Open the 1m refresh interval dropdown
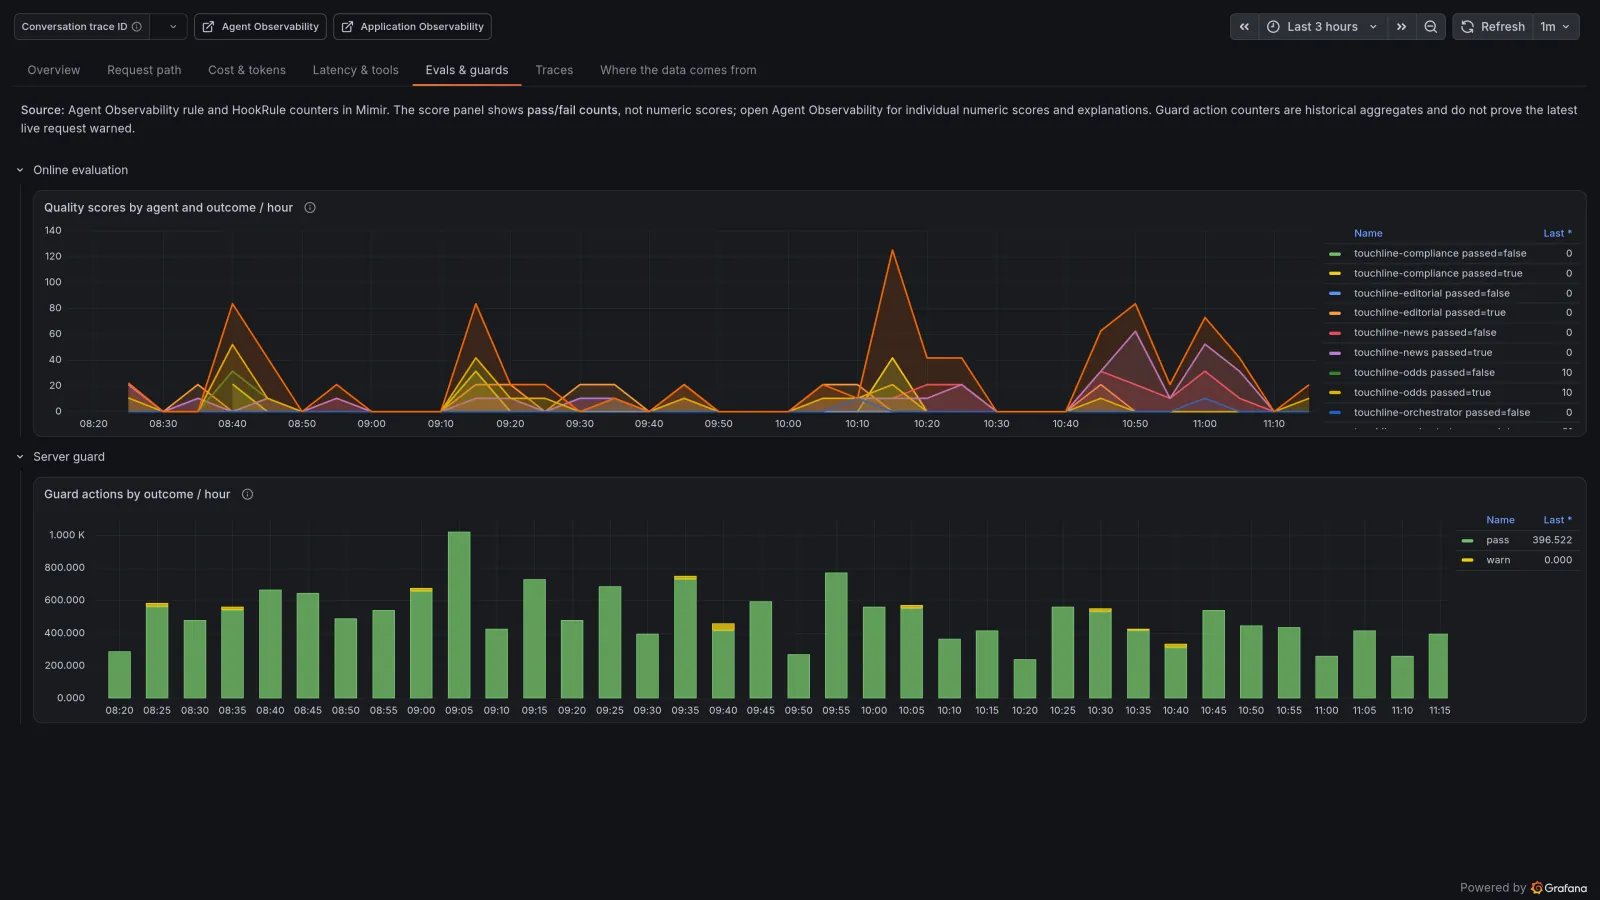The image size is (1600, 900). [1556, 27]
